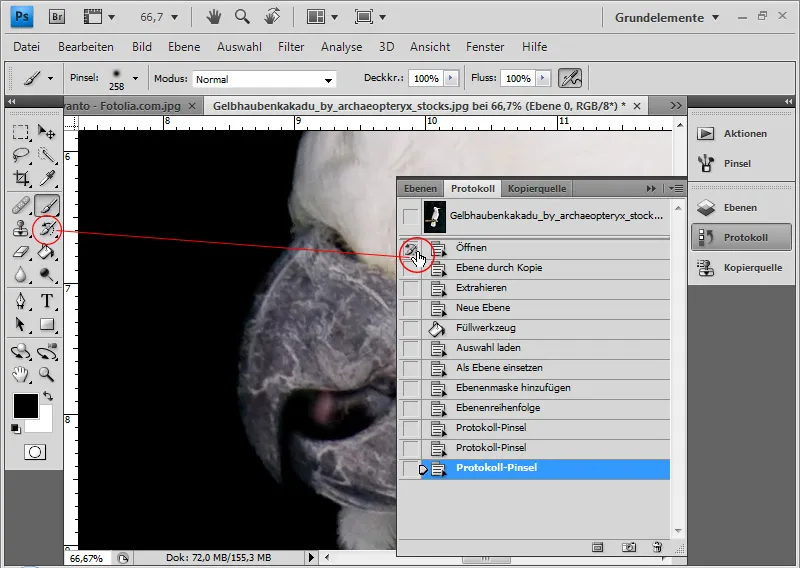800x568 pixels.
Task: Open the Protokoll panel options menu
Action: pos(676,188)
